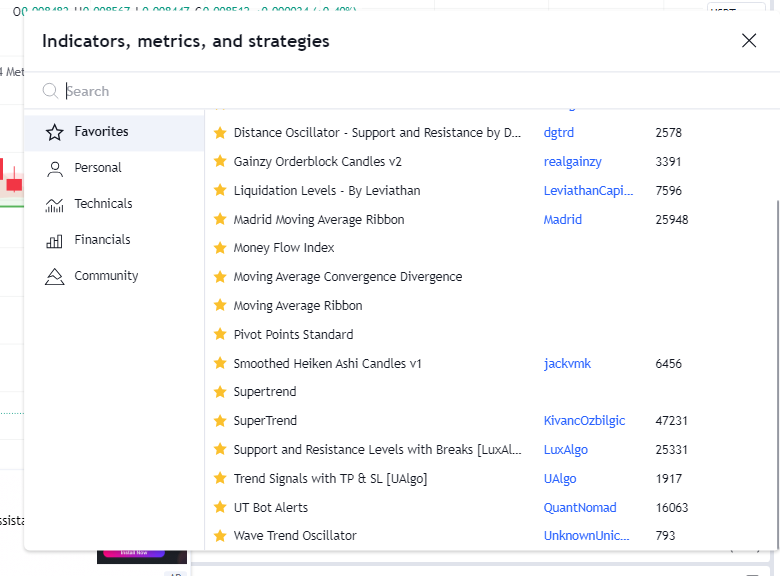Open author profile realgainzy
This screenshot has width=780, height=576.
573,162
